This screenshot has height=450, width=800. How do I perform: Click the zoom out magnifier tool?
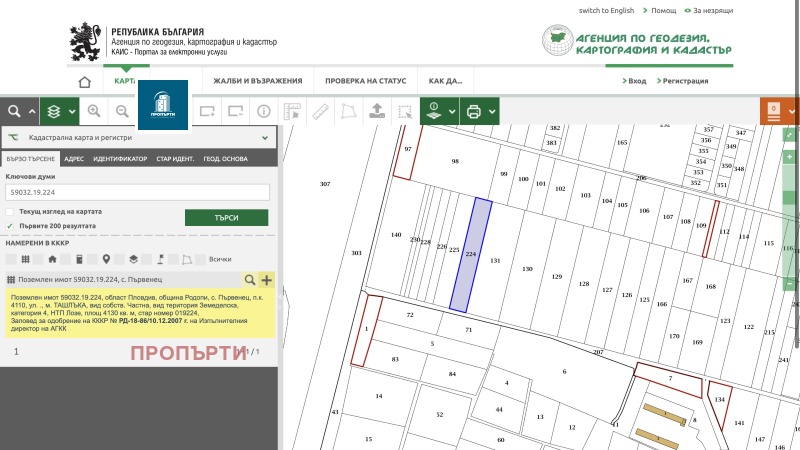122,111
